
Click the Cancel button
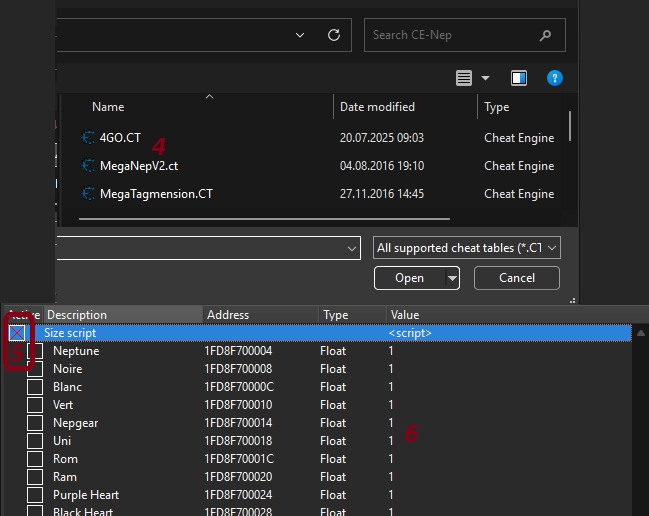click(x=517, y=278)
